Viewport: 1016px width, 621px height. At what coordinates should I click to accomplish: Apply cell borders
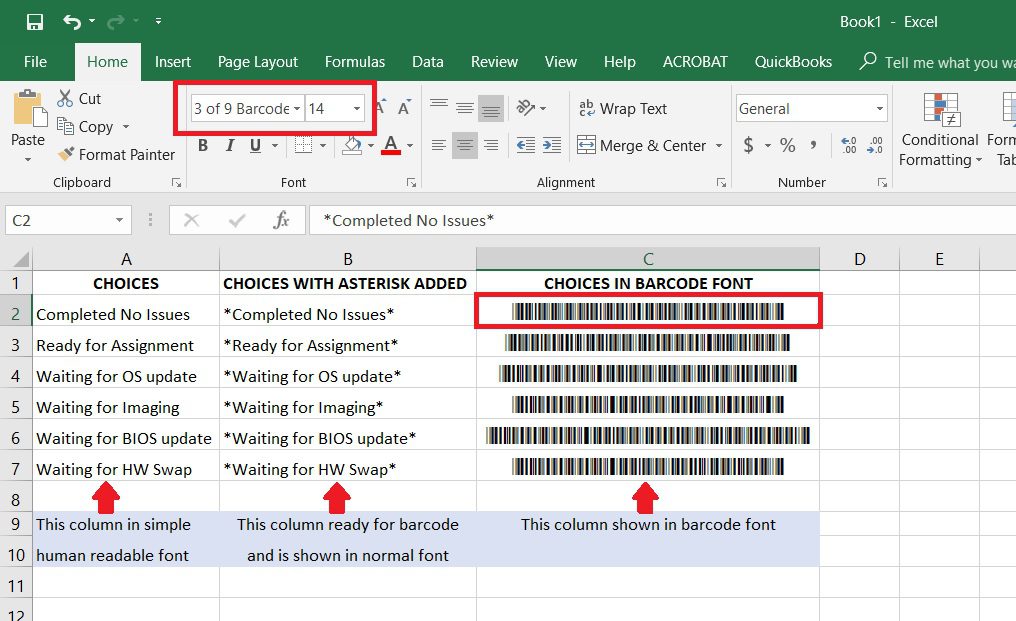(x=303, y=145)
